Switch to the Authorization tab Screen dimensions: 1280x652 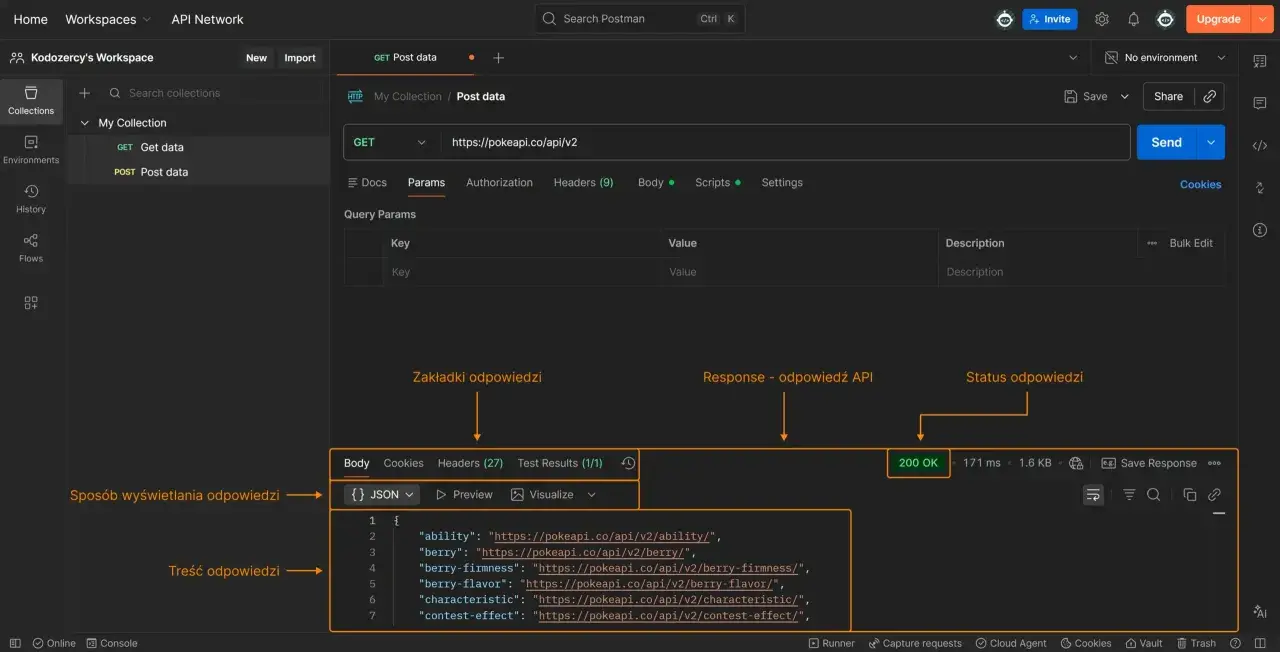point(499,182)
